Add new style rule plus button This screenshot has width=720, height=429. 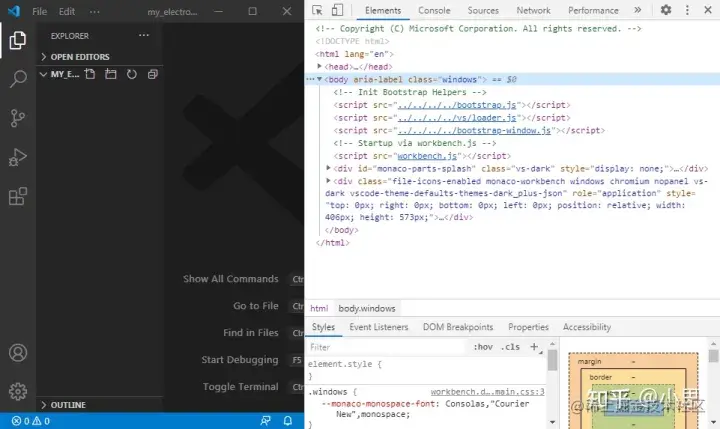pyautogui.click(x=534, y=347)
